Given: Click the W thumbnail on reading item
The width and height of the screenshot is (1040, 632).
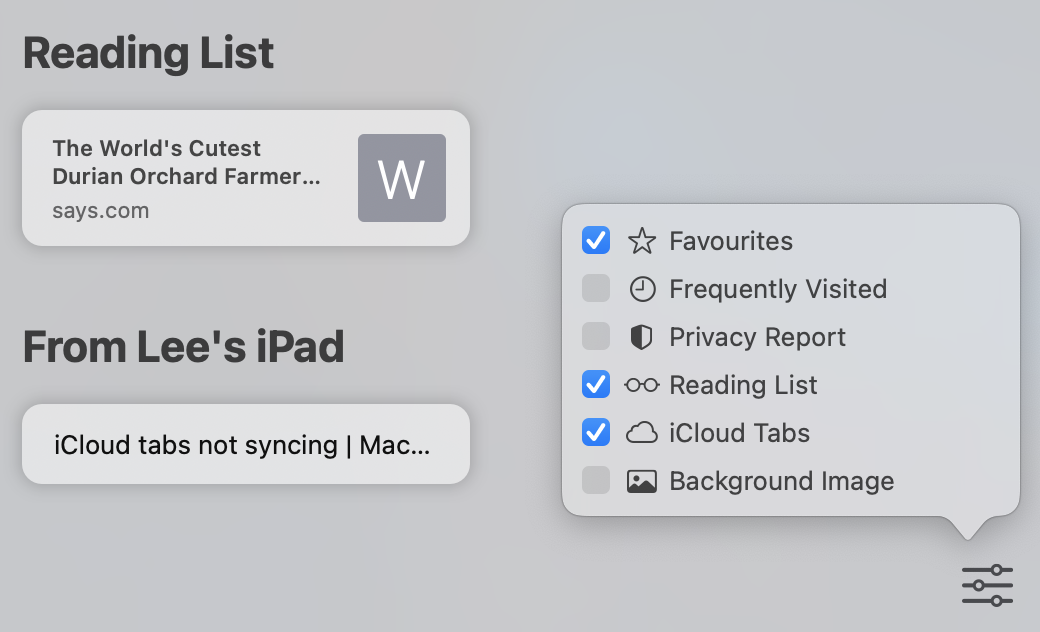Looking at the screenshot, I should click(402, 178).
